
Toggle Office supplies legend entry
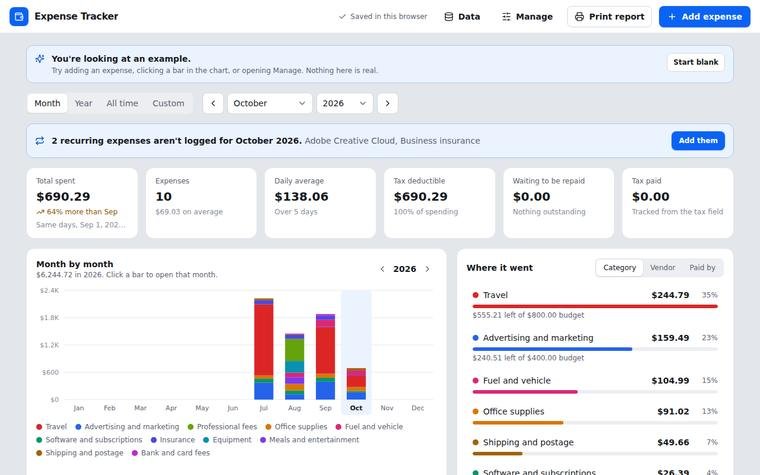click(296, 427)
